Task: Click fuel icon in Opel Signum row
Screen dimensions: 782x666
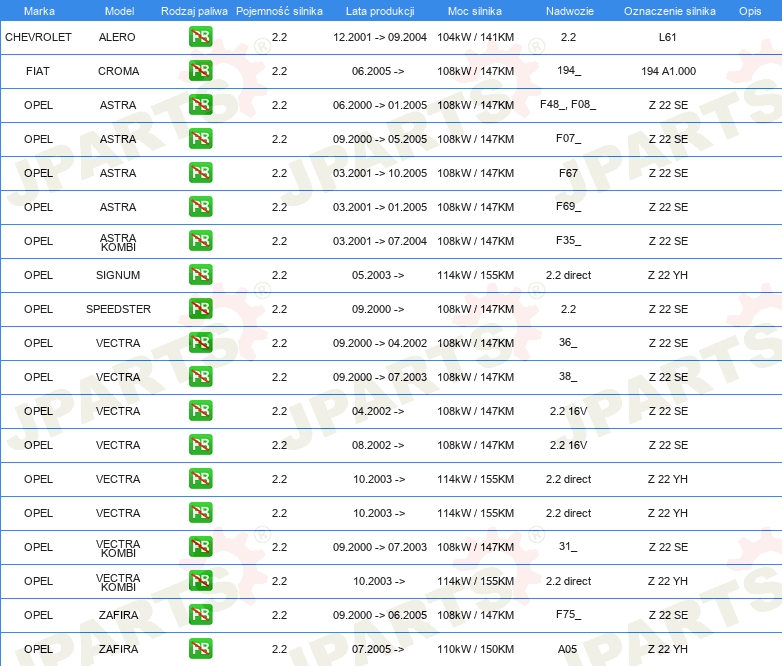Action: click(x=200, y=275)
